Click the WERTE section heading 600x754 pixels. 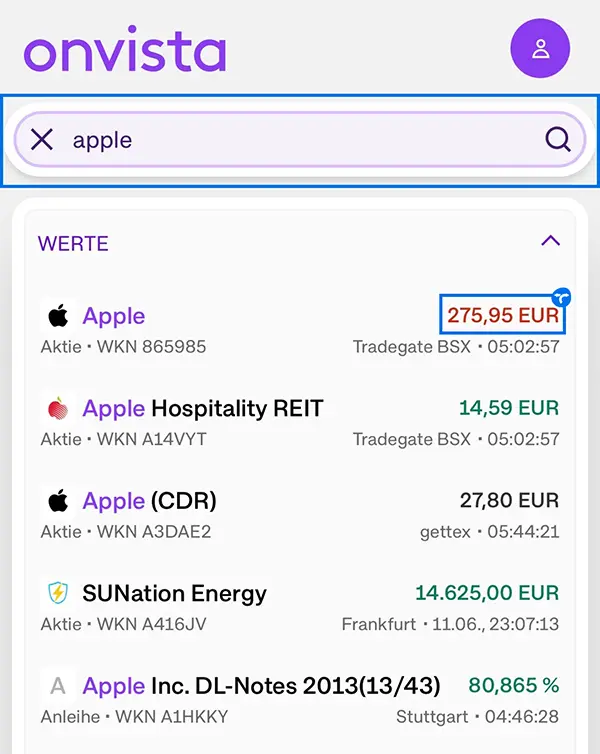(73, 244)
